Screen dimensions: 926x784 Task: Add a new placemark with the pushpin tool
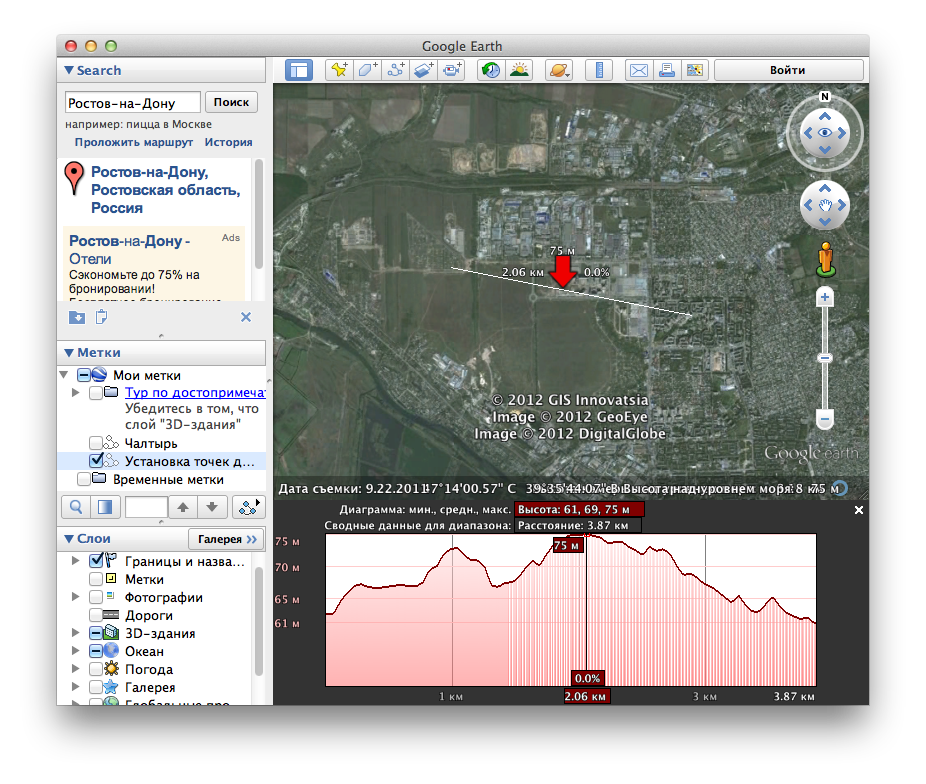pos(339,70)
